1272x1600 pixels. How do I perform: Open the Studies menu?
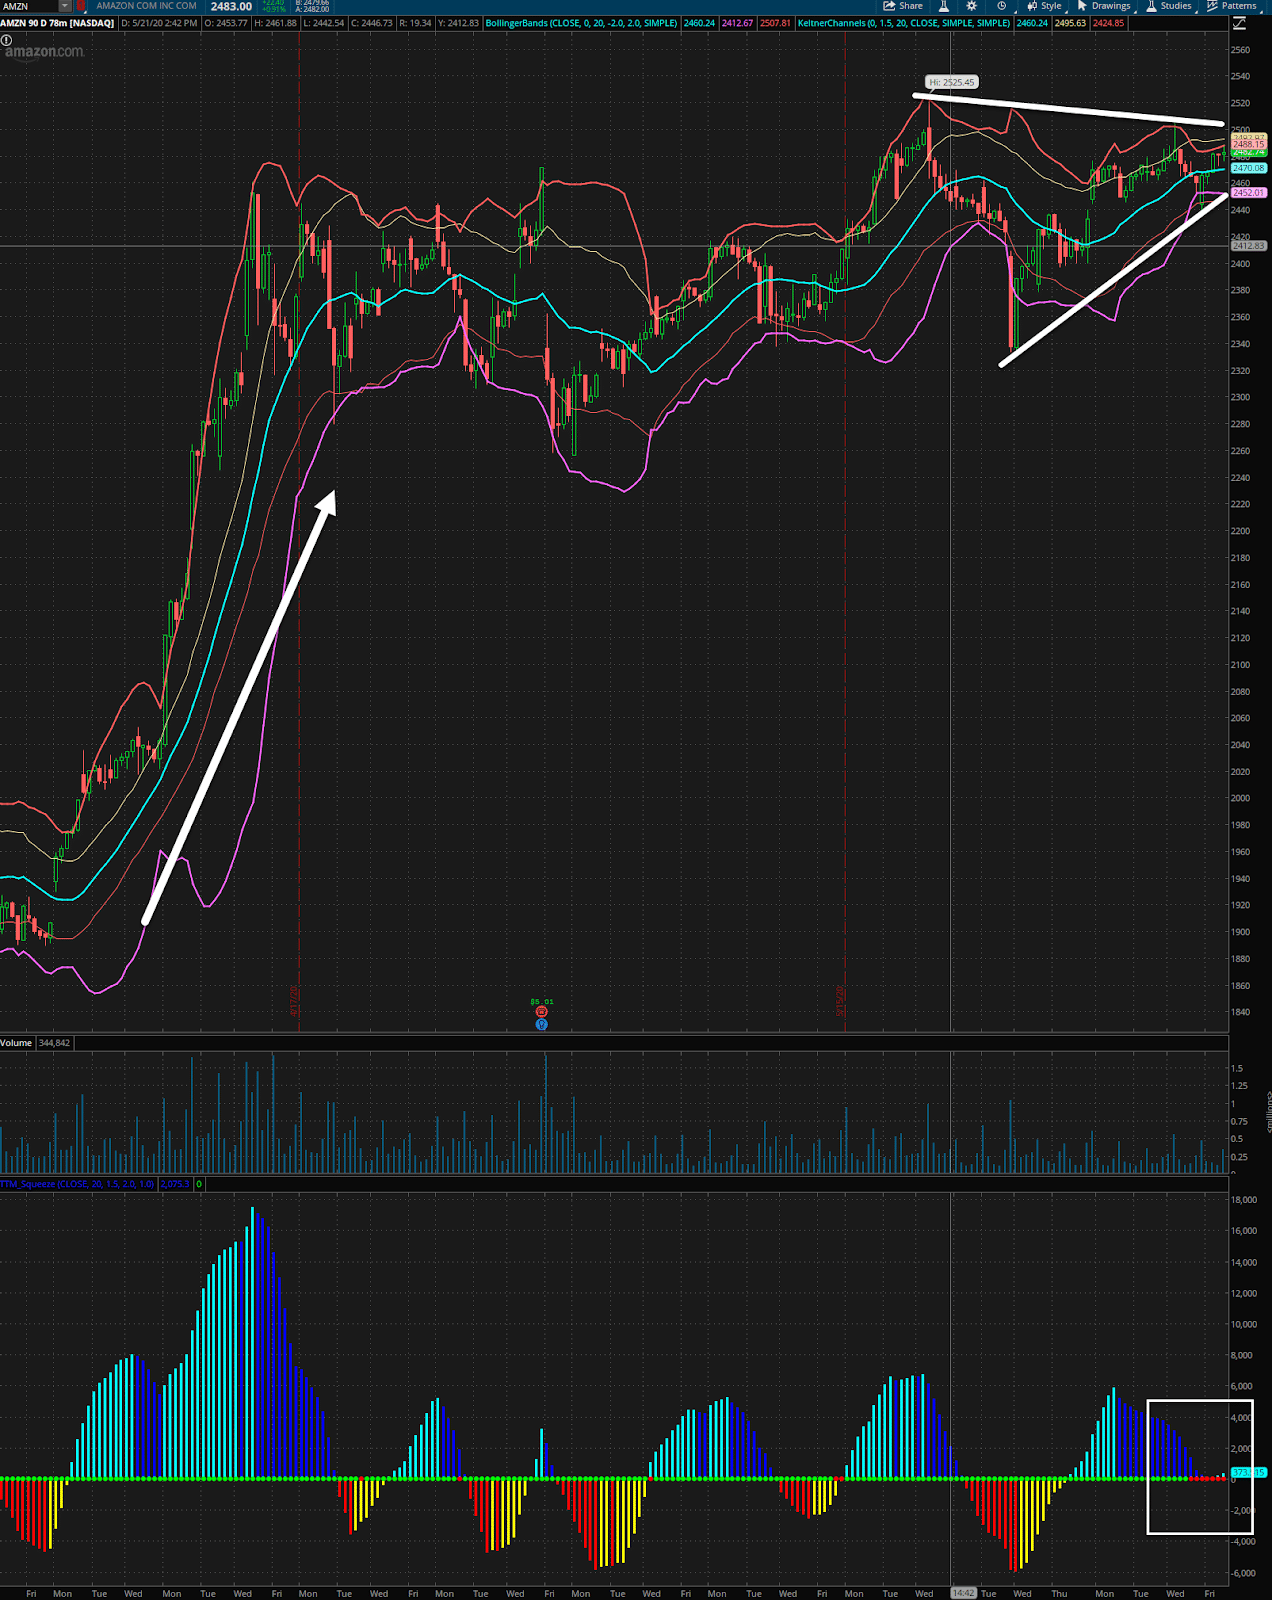(x=1169, y=6)
